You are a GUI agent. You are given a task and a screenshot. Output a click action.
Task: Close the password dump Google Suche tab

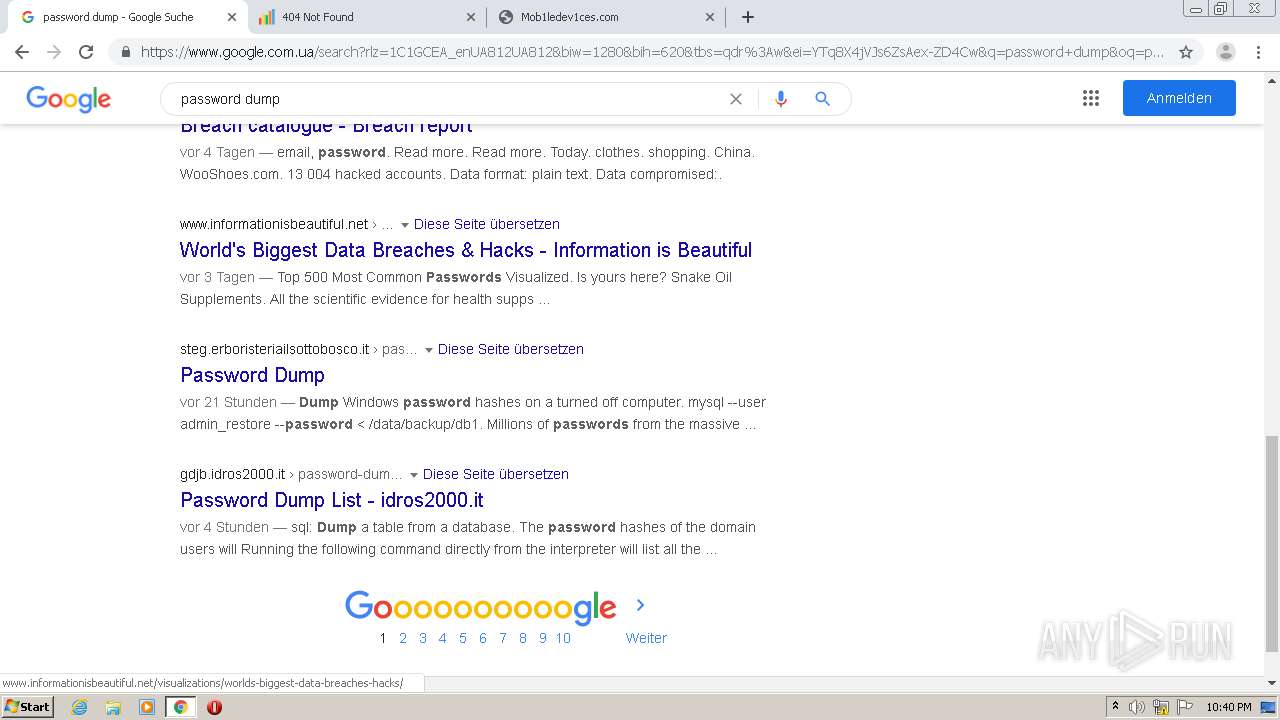click(x=232, y=17)
